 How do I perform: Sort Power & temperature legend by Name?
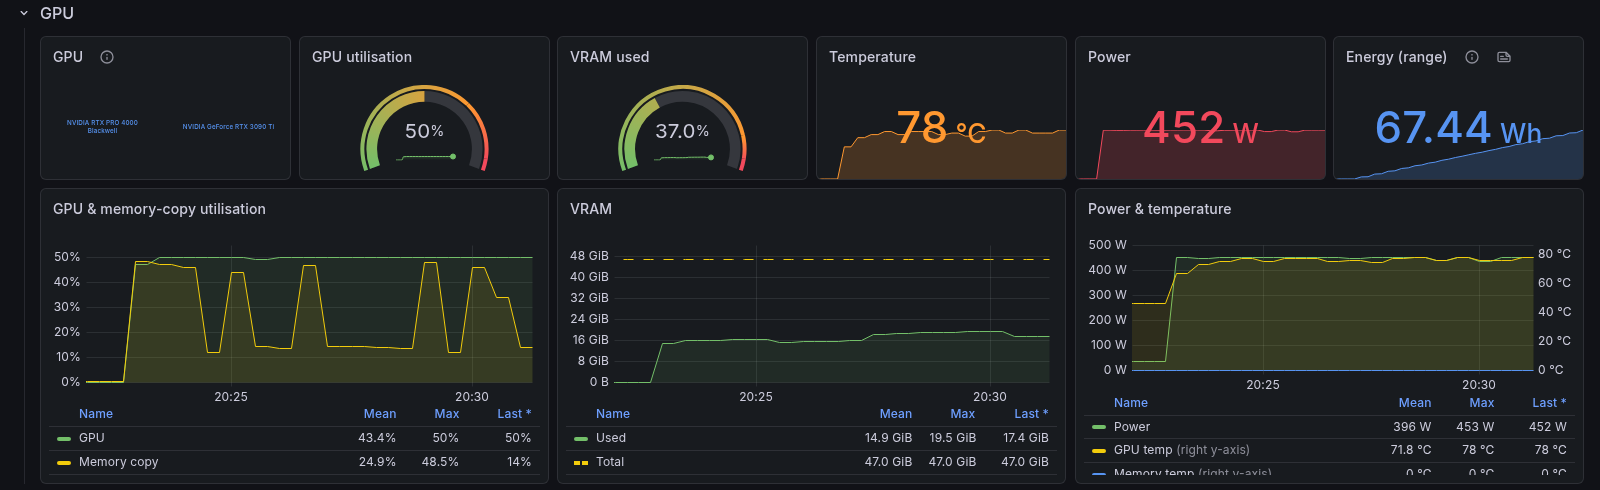1131,403
